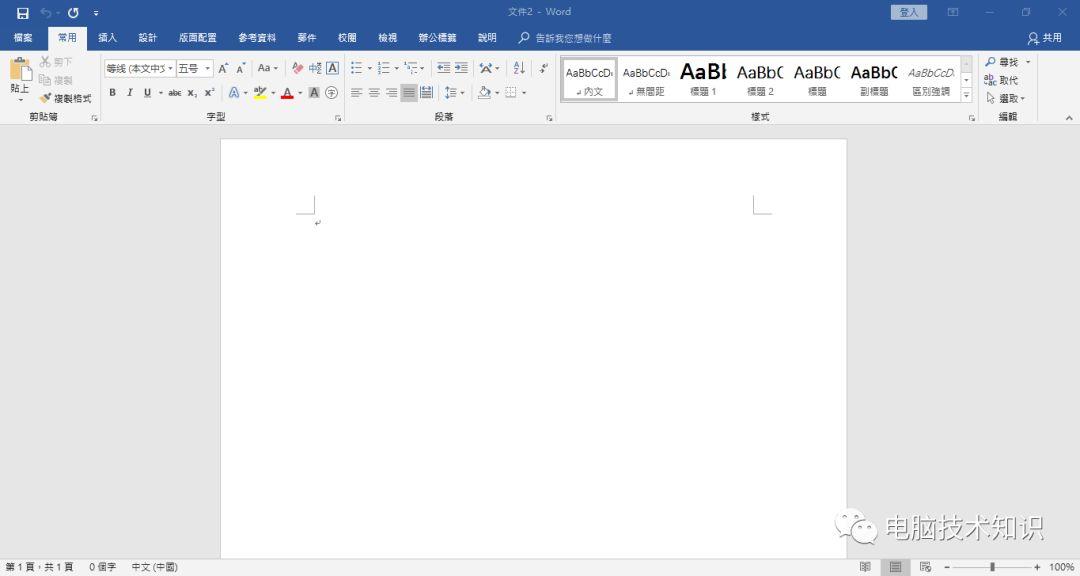This screenshot has height=576, width=1080.
Task: Expand the bullet list style dropdown
Action: (x=369, y=68)
